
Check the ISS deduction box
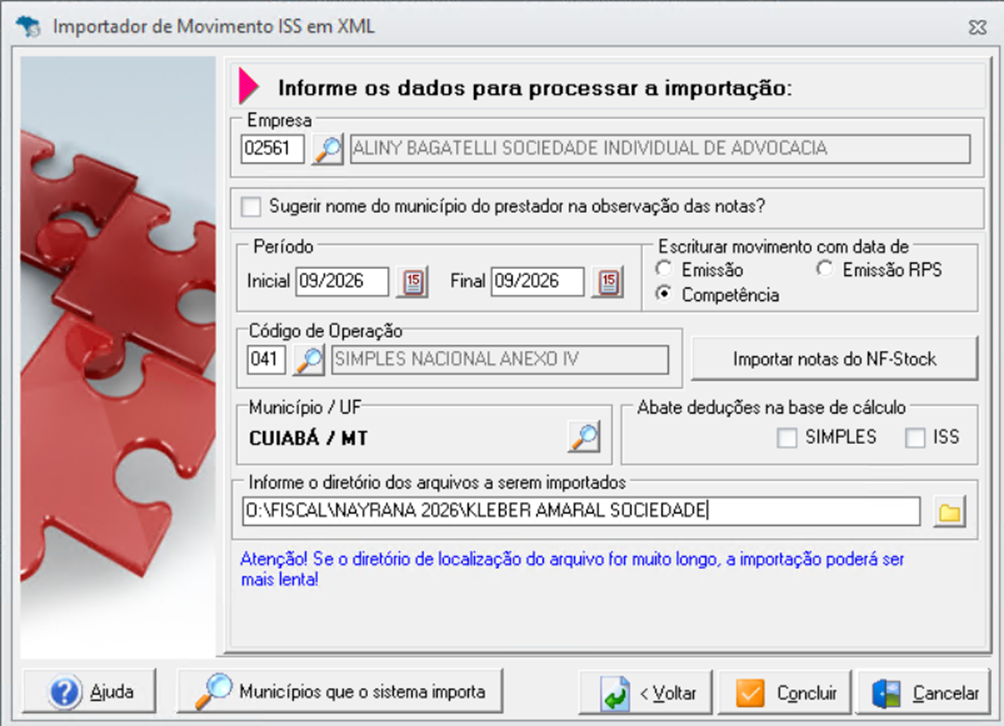[915, 438]
